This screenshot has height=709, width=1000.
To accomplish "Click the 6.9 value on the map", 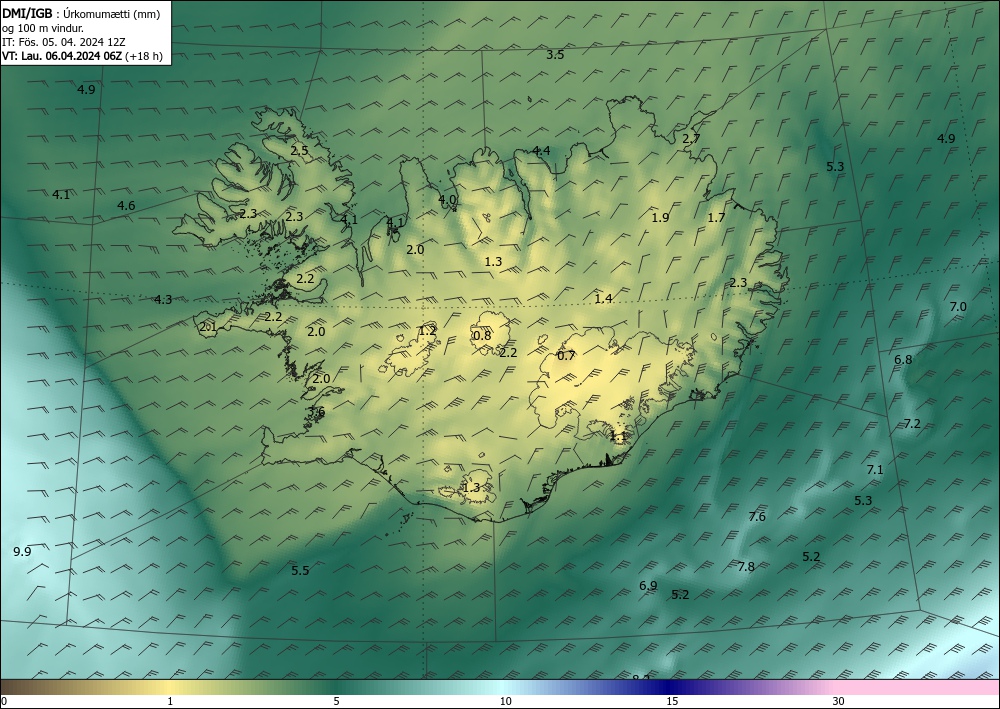I will click(x=648, y=586).
